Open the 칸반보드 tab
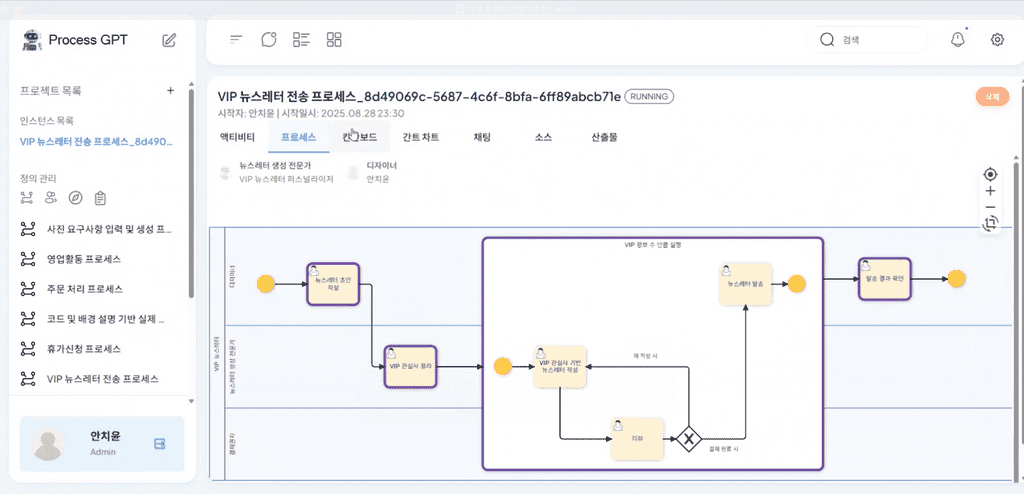 tap(360, 137)
